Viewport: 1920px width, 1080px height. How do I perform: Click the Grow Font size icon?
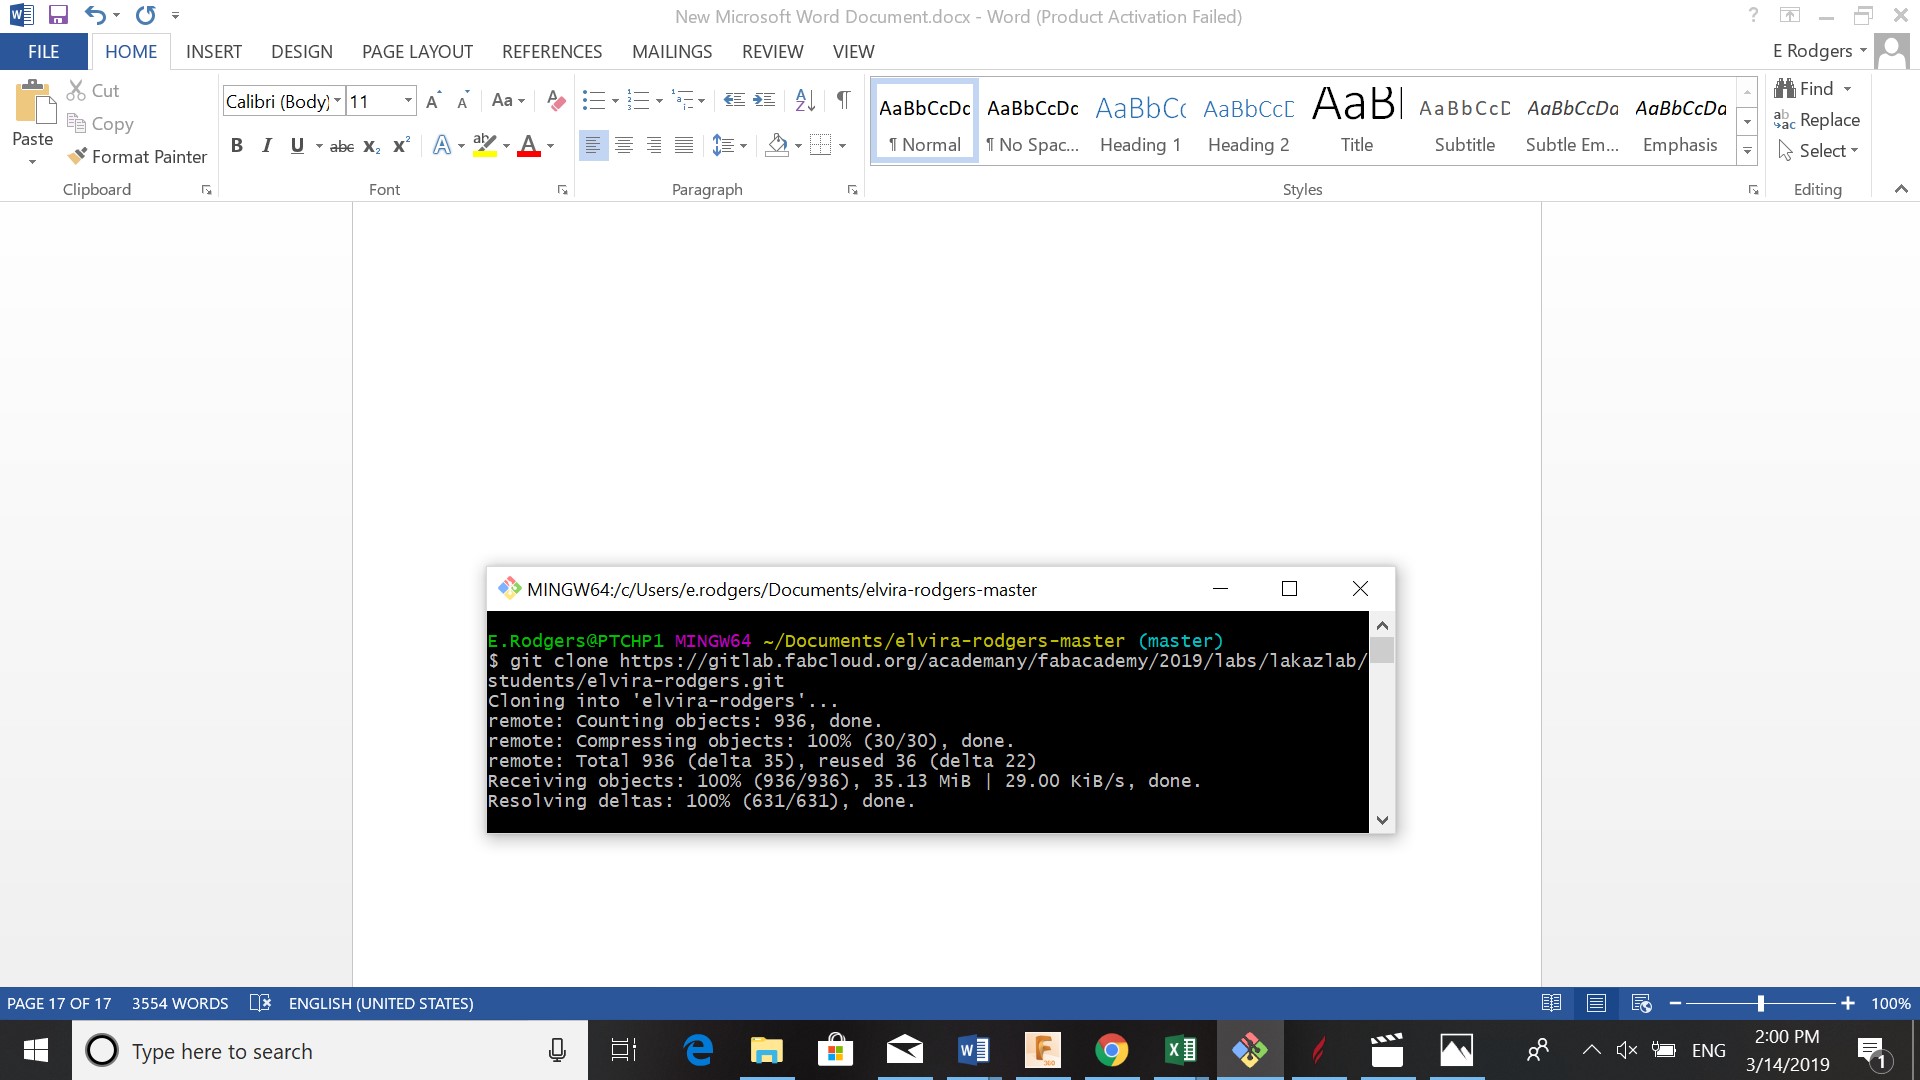[x=432, y=100]
